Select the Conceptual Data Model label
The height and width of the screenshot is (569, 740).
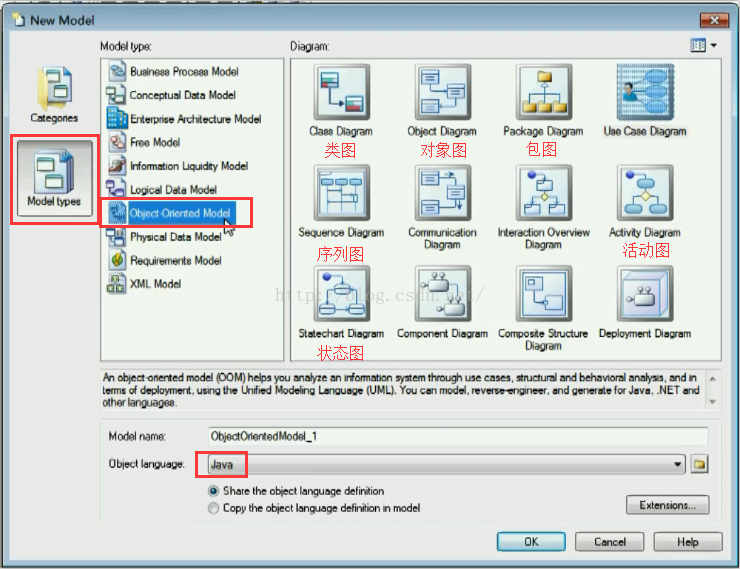coord(183,95)
